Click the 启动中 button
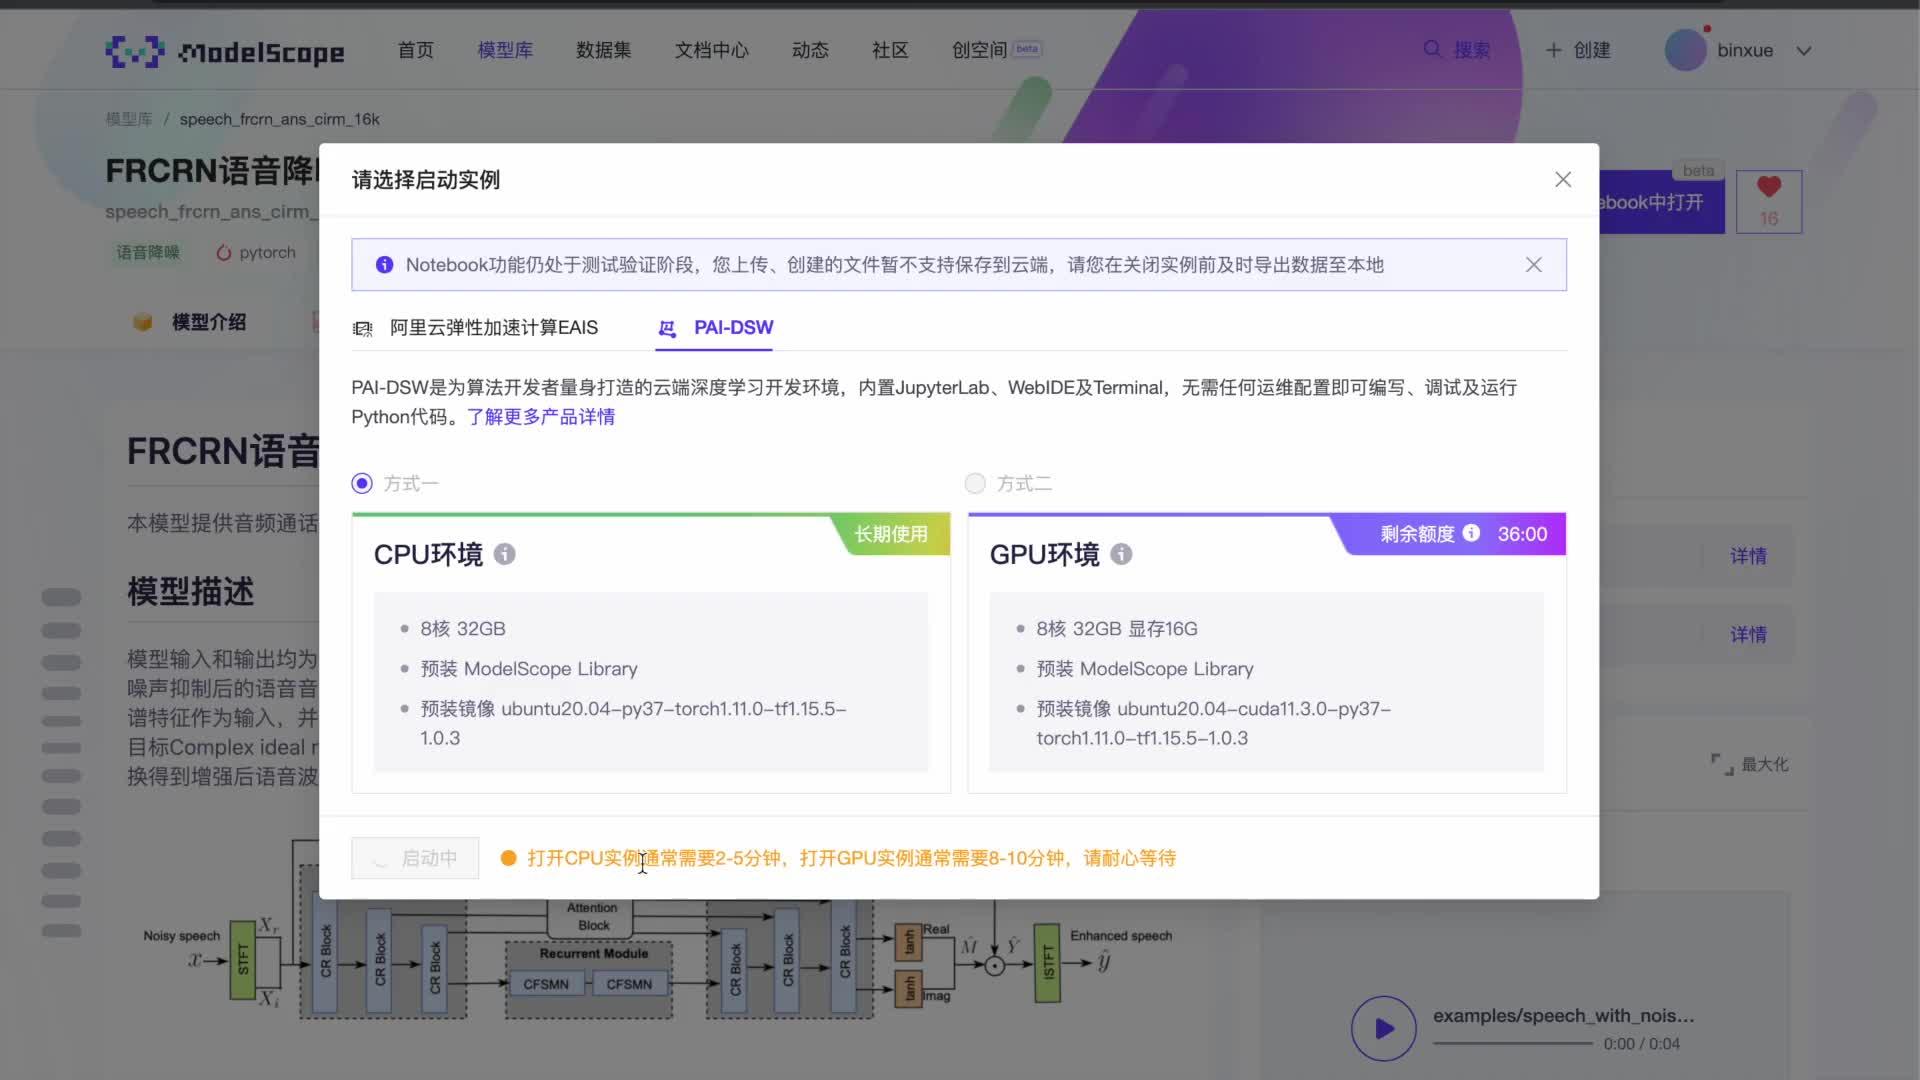Viewport: 1920px width, 1080px height. click(x=415, y=858)
